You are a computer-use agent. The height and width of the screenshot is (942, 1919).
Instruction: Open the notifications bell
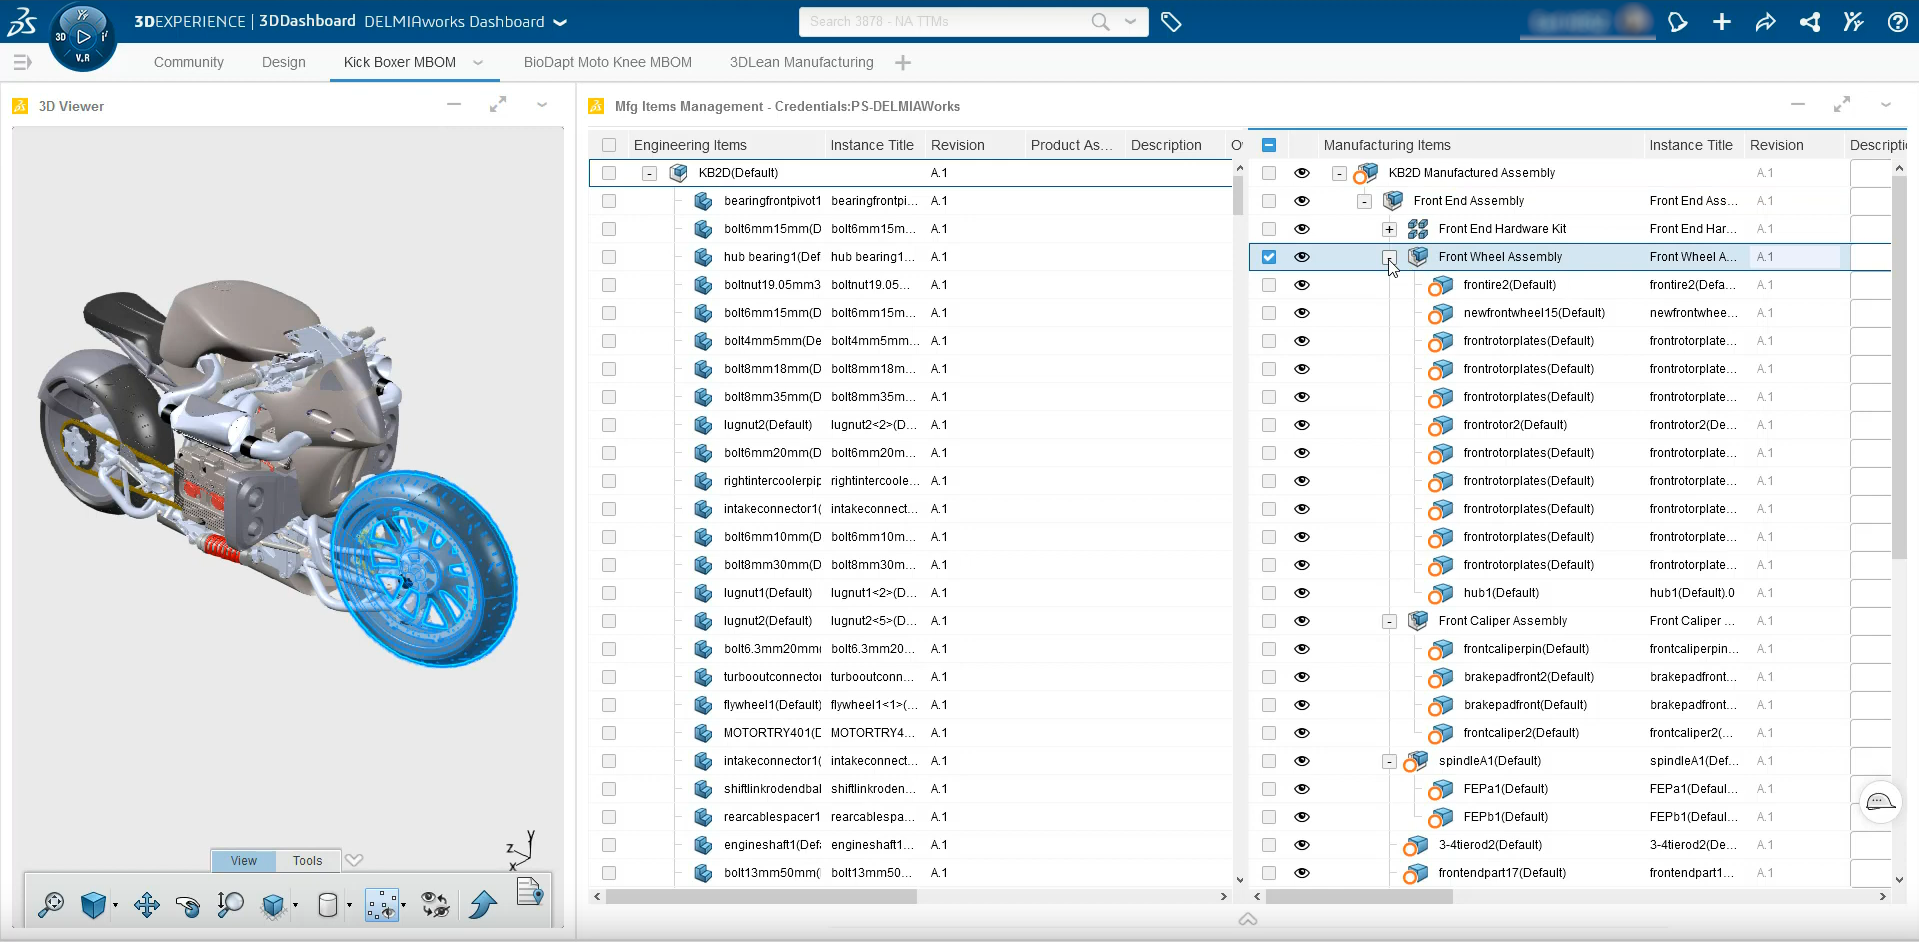(x=1677, y=21)
